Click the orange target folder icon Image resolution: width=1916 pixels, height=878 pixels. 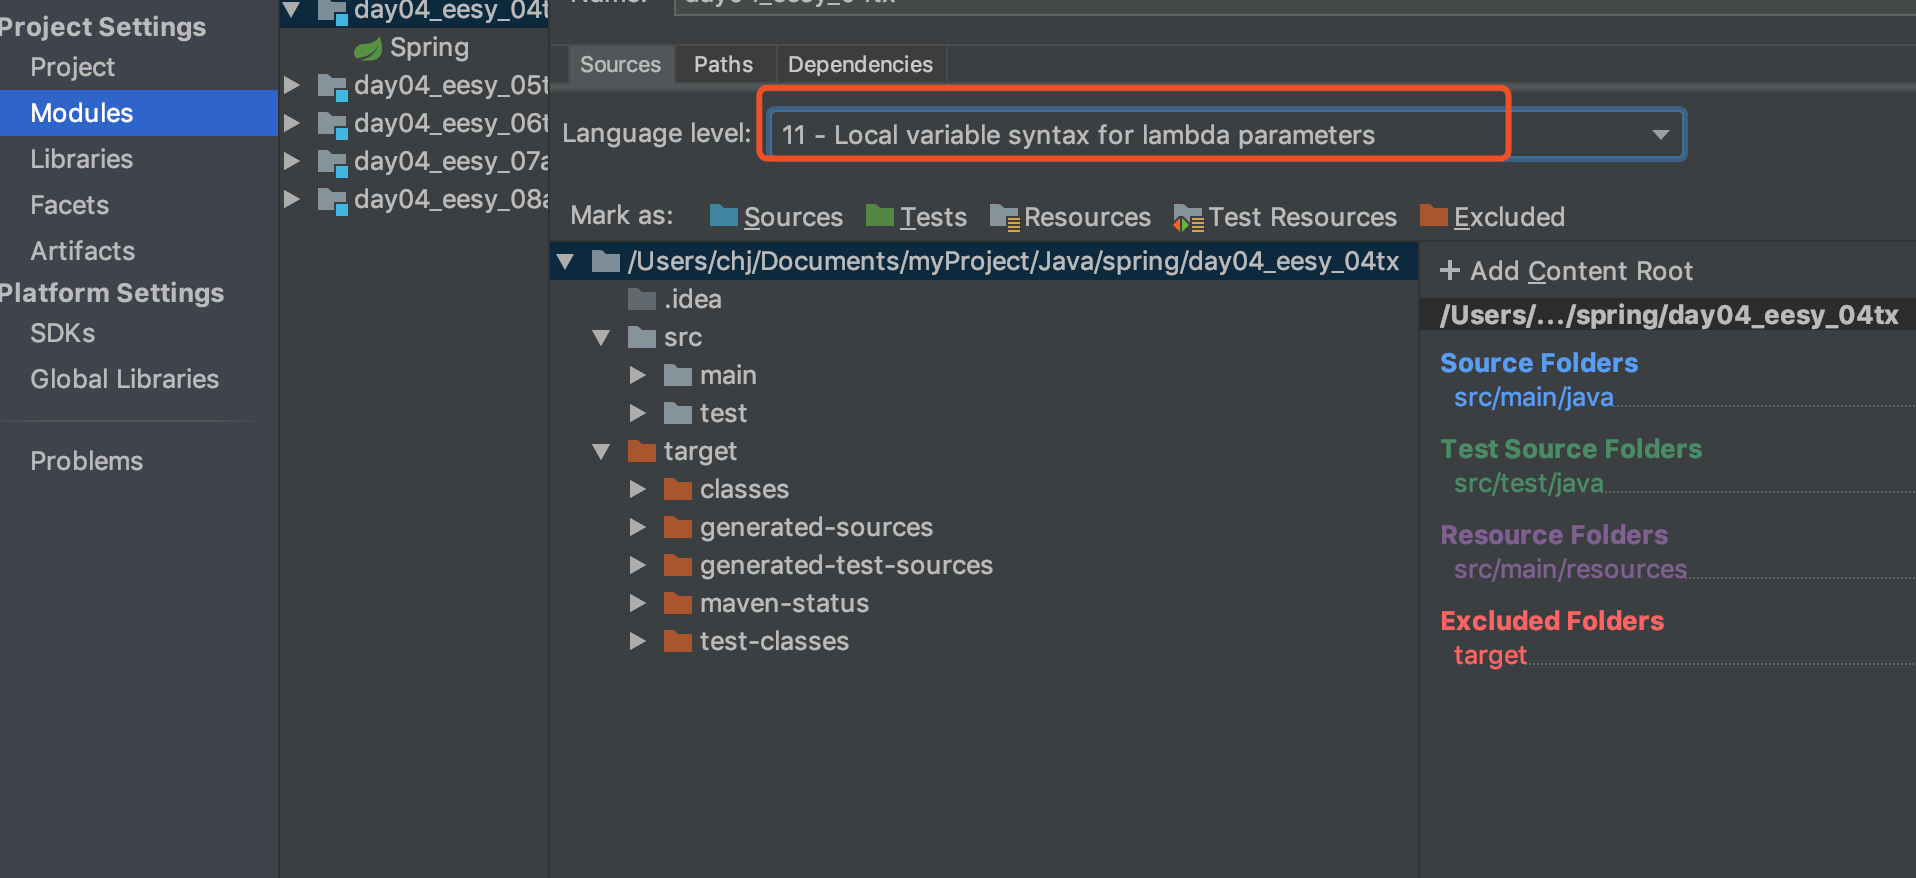(641, 451)
